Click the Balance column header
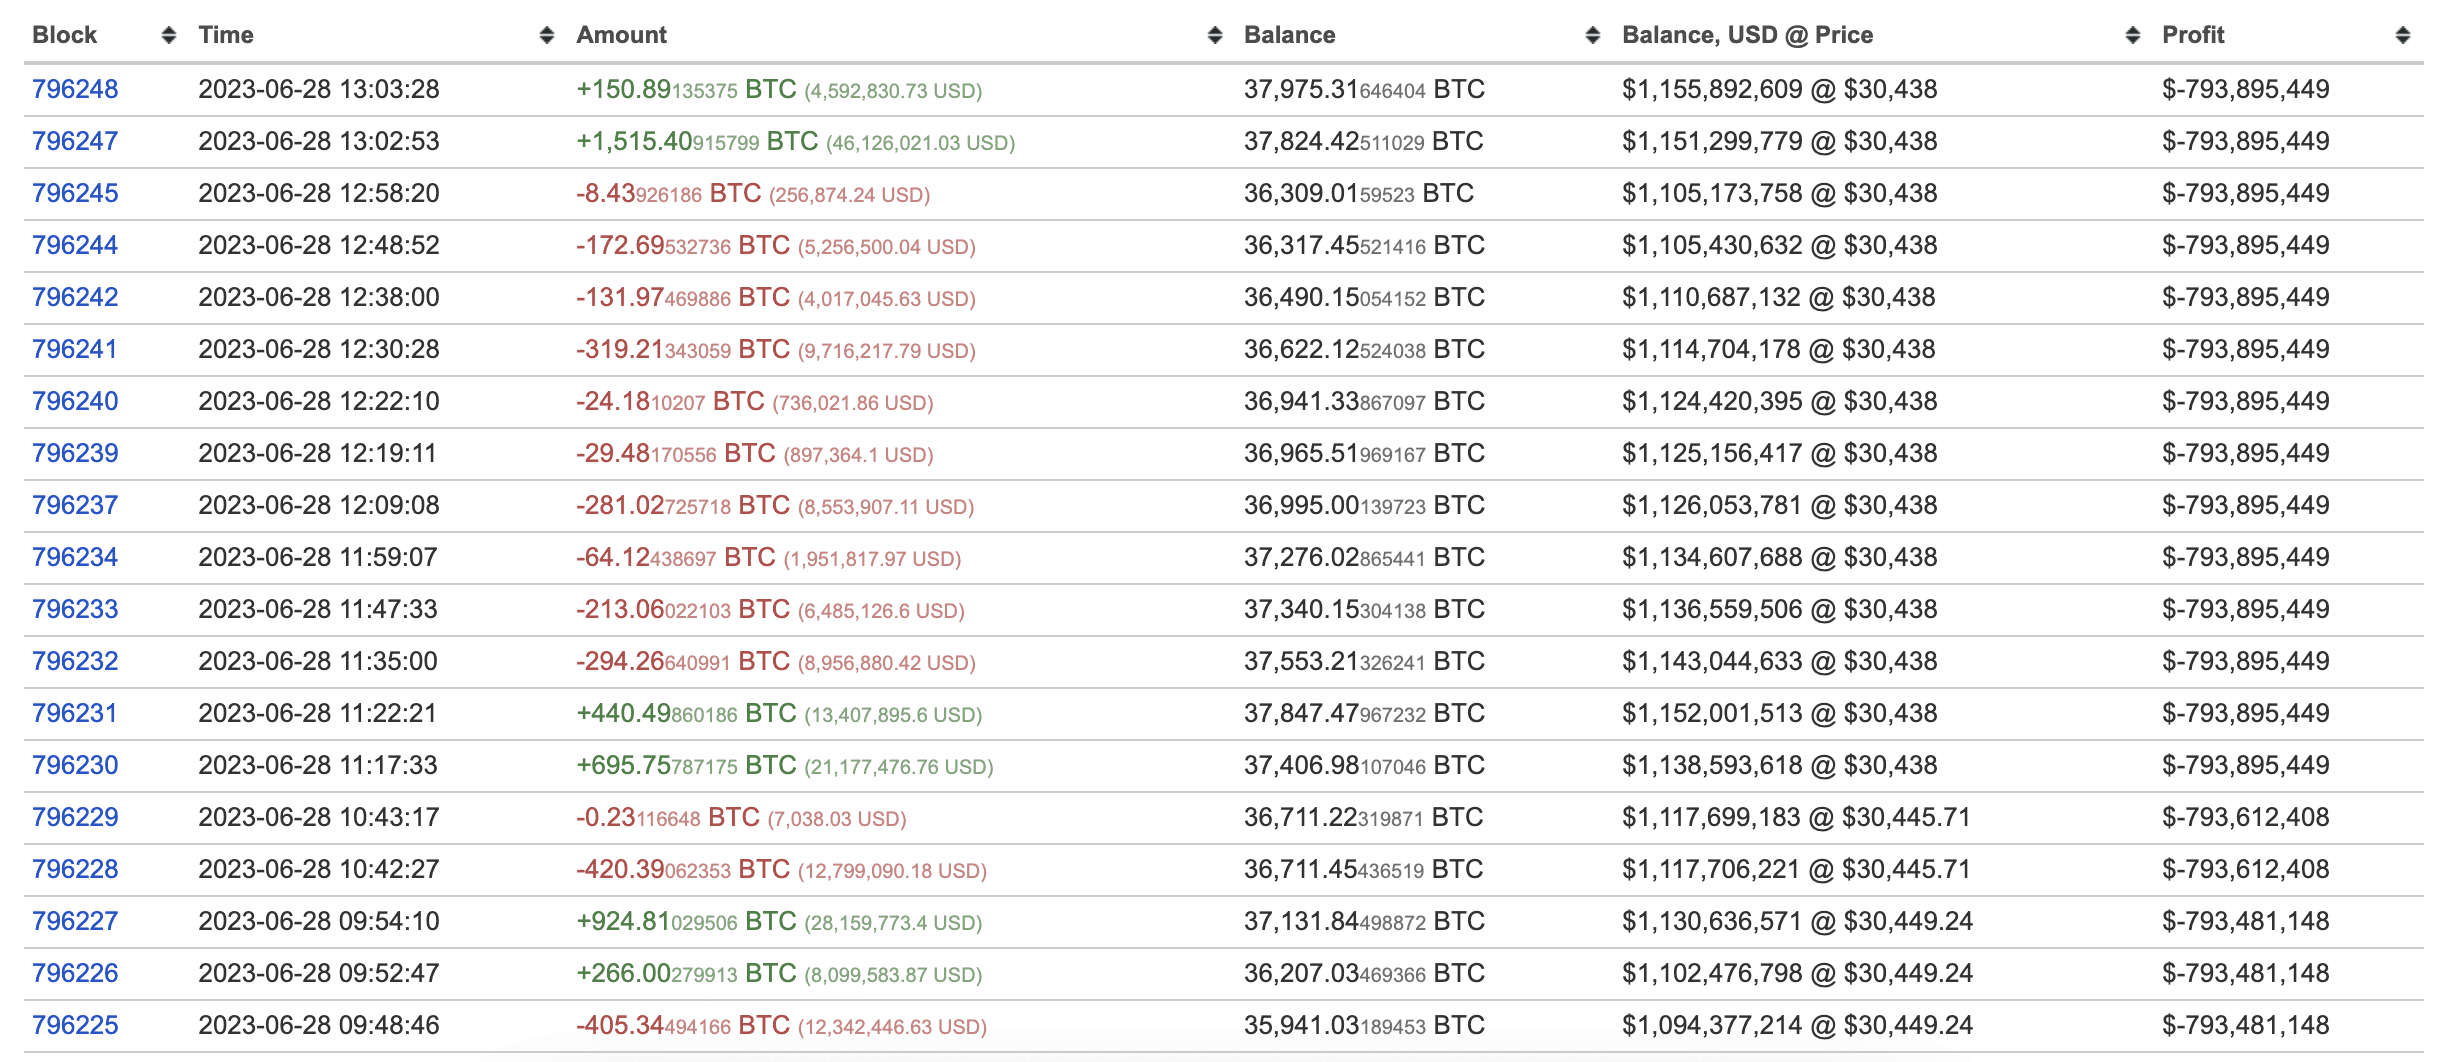The width and height of the screenshot is (2454, 1062). pyautogui.click(x=1289, y=35)
